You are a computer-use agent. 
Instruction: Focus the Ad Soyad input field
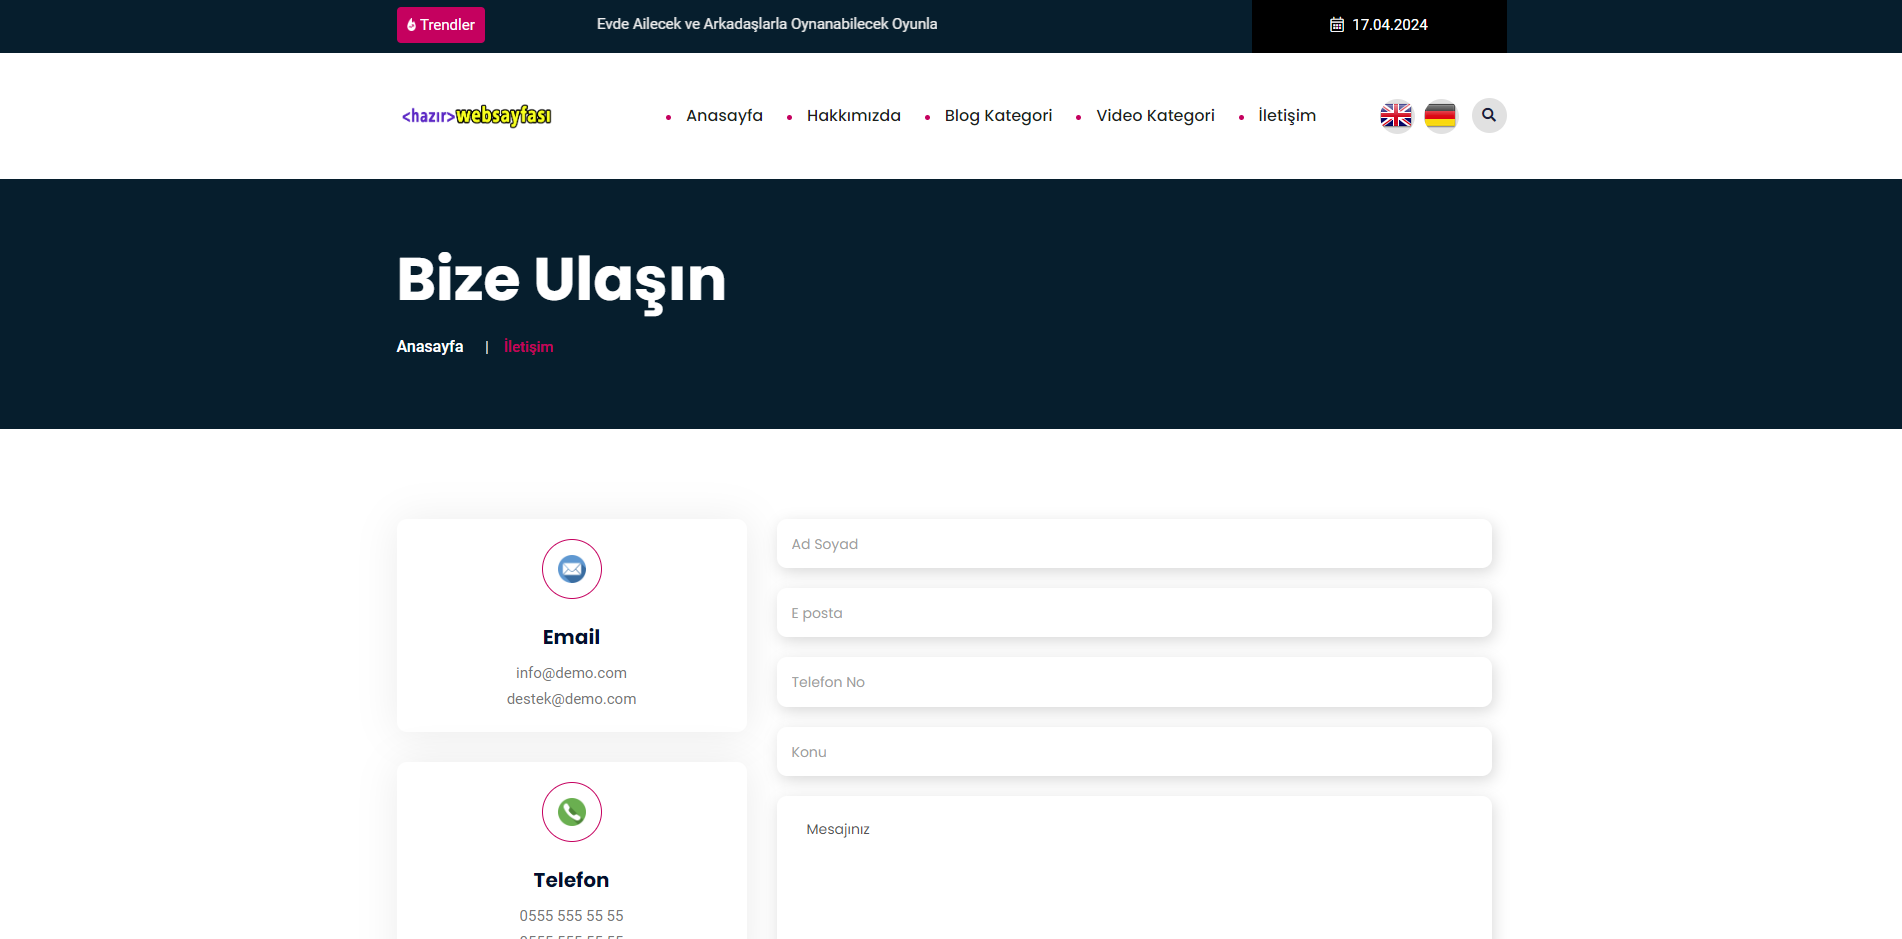pyautogui.click(x=1134, y=544)
